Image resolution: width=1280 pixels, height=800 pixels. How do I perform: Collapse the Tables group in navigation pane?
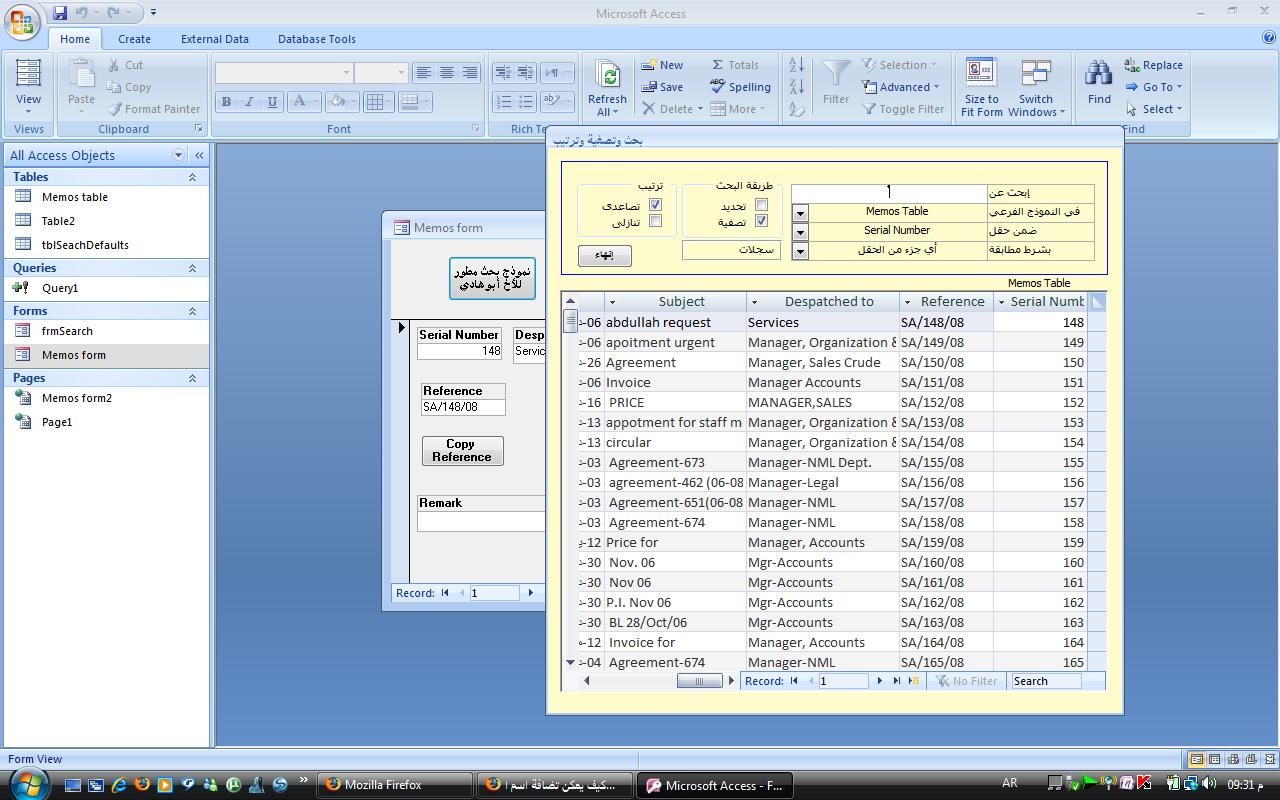click(192, 177)
